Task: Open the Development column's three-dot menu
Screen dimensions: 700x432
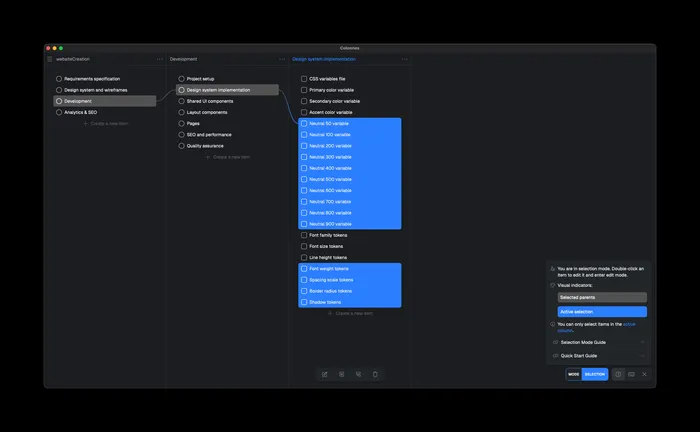Action: coord(282,59)
